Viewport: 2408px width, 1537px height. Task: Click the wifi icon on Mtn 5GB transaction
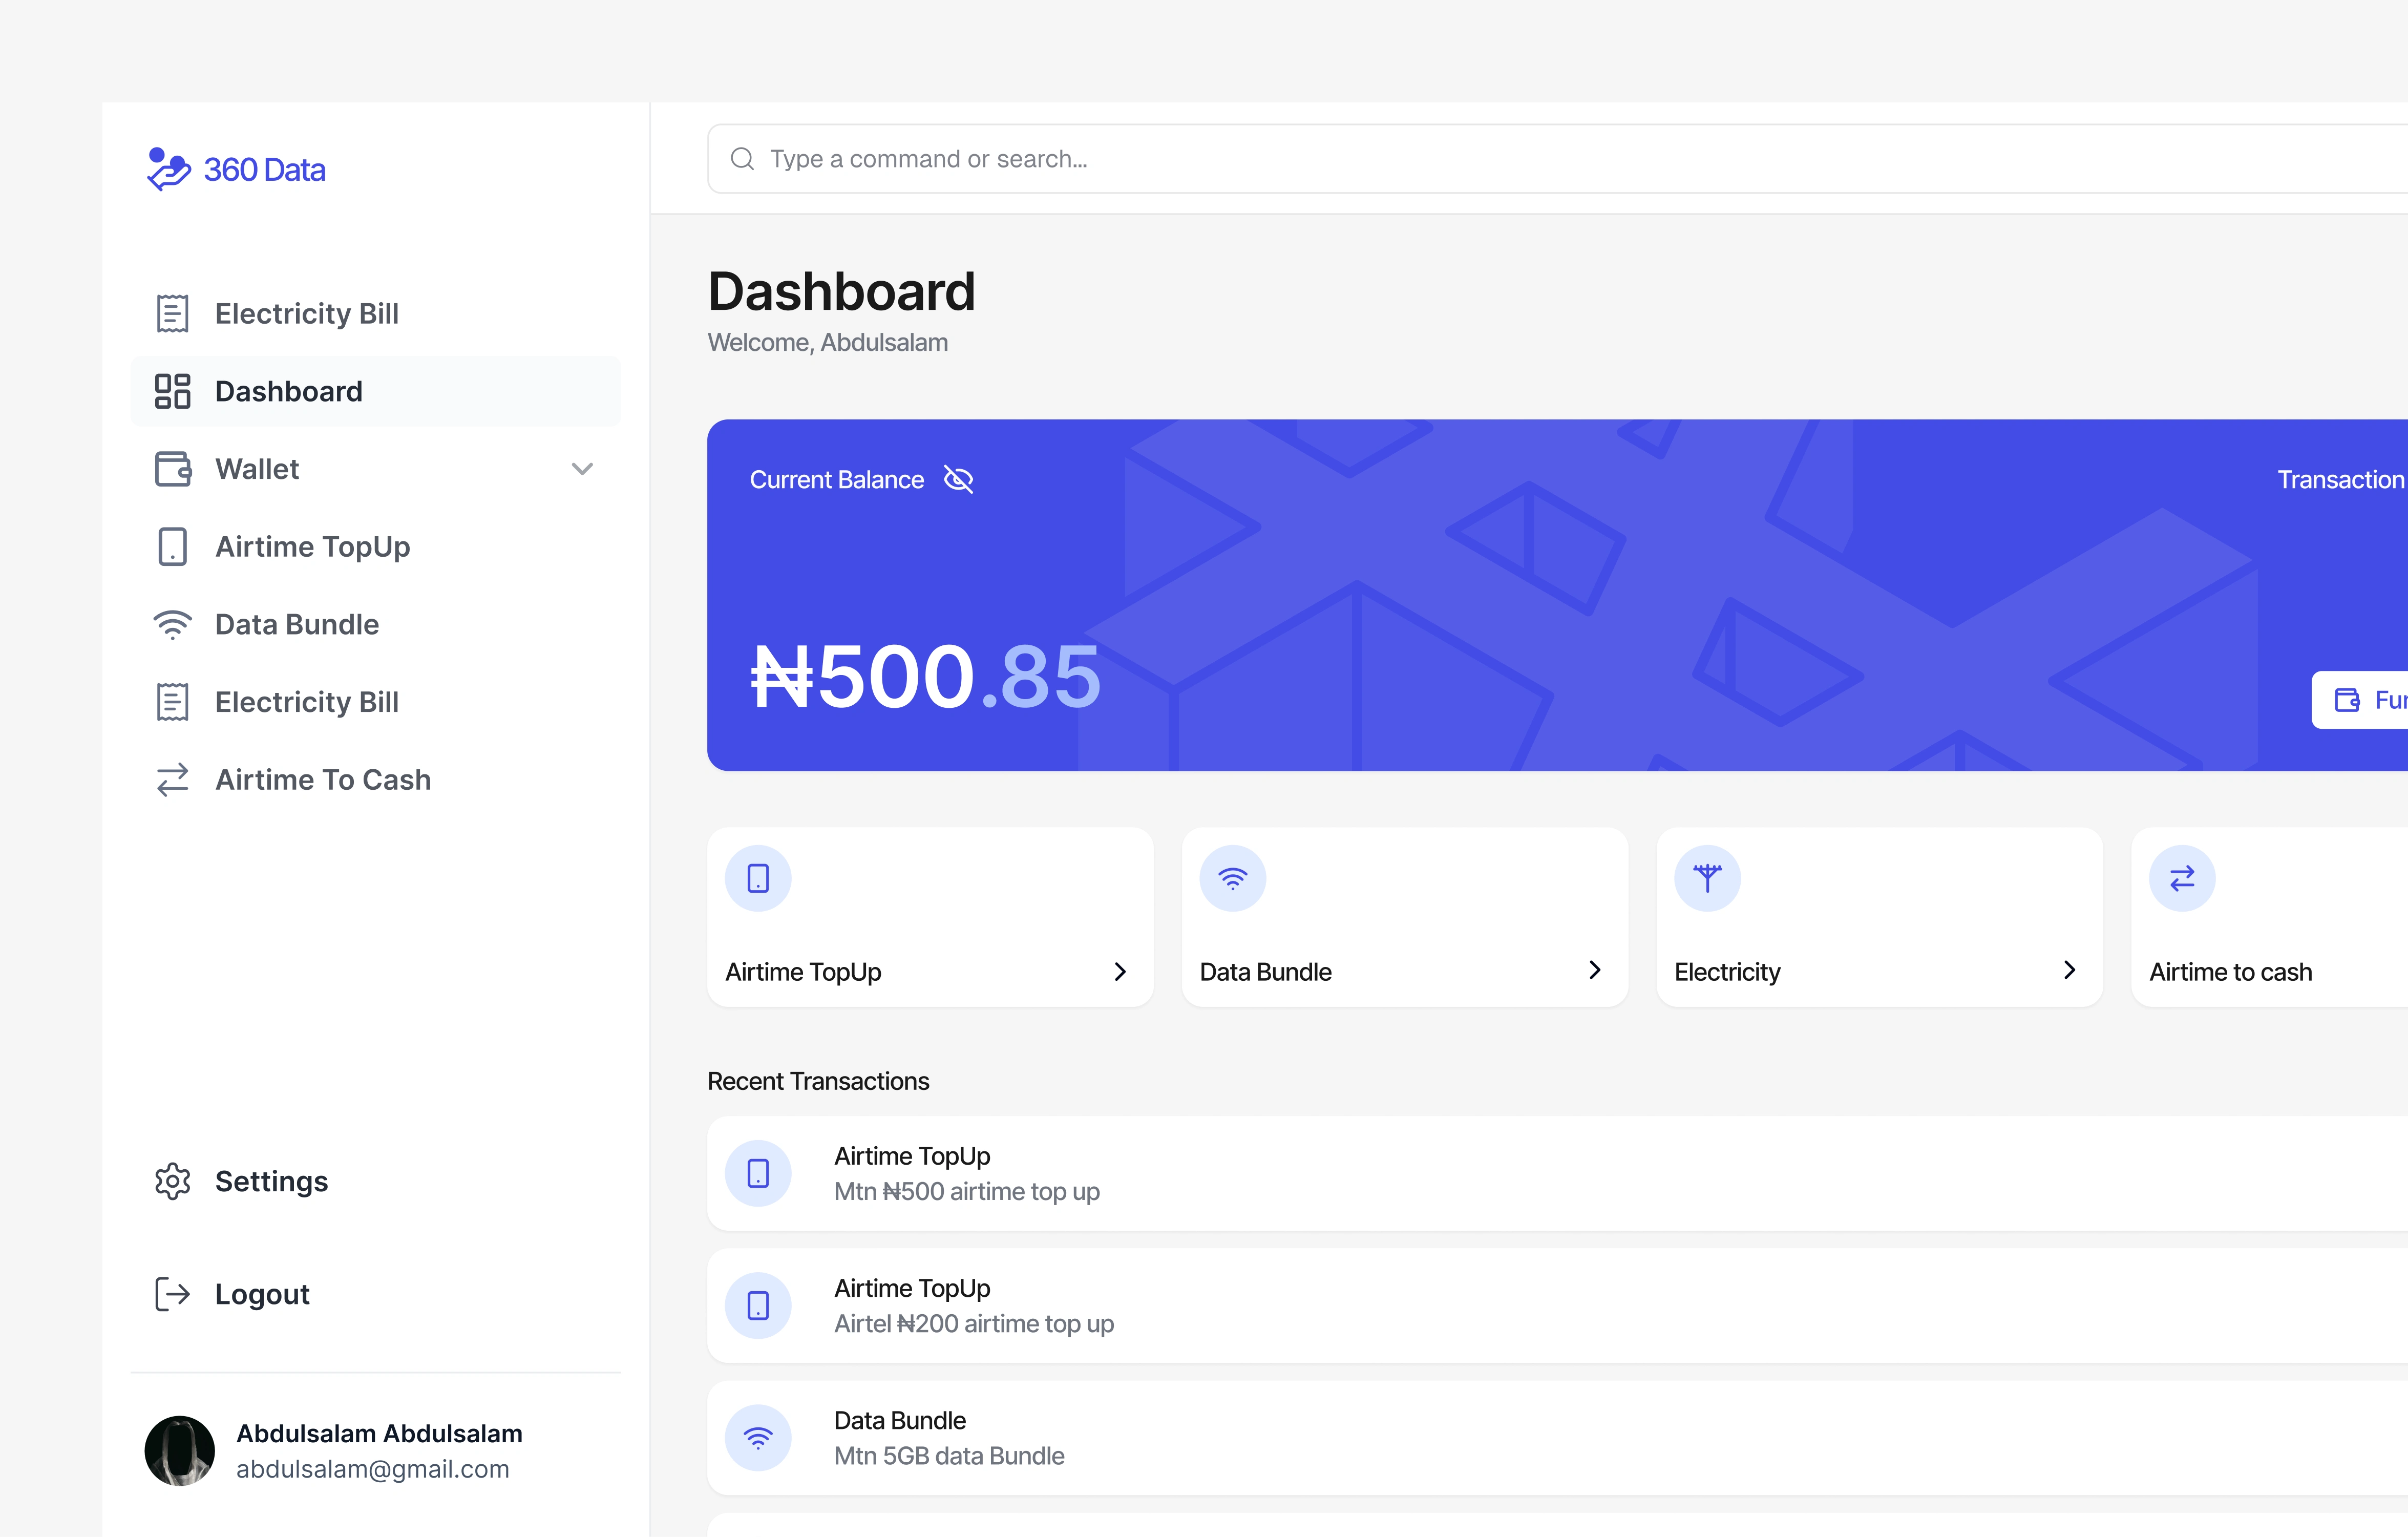tap(758, 1438)
